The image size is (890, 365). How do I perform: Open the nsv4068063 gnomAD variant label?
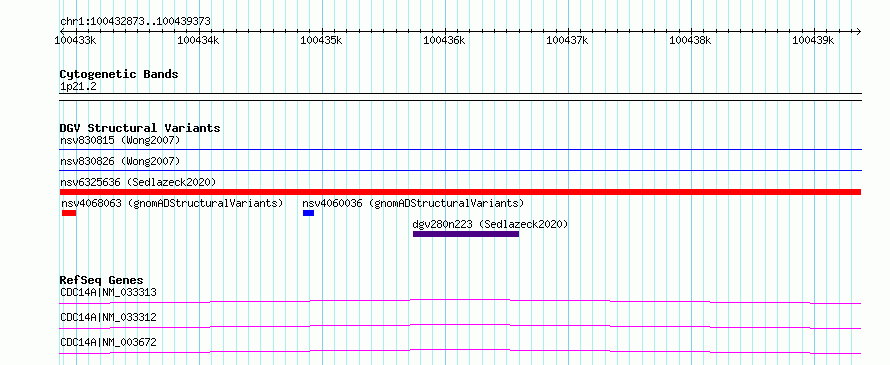pyautogui.click(x=171, y=203)
